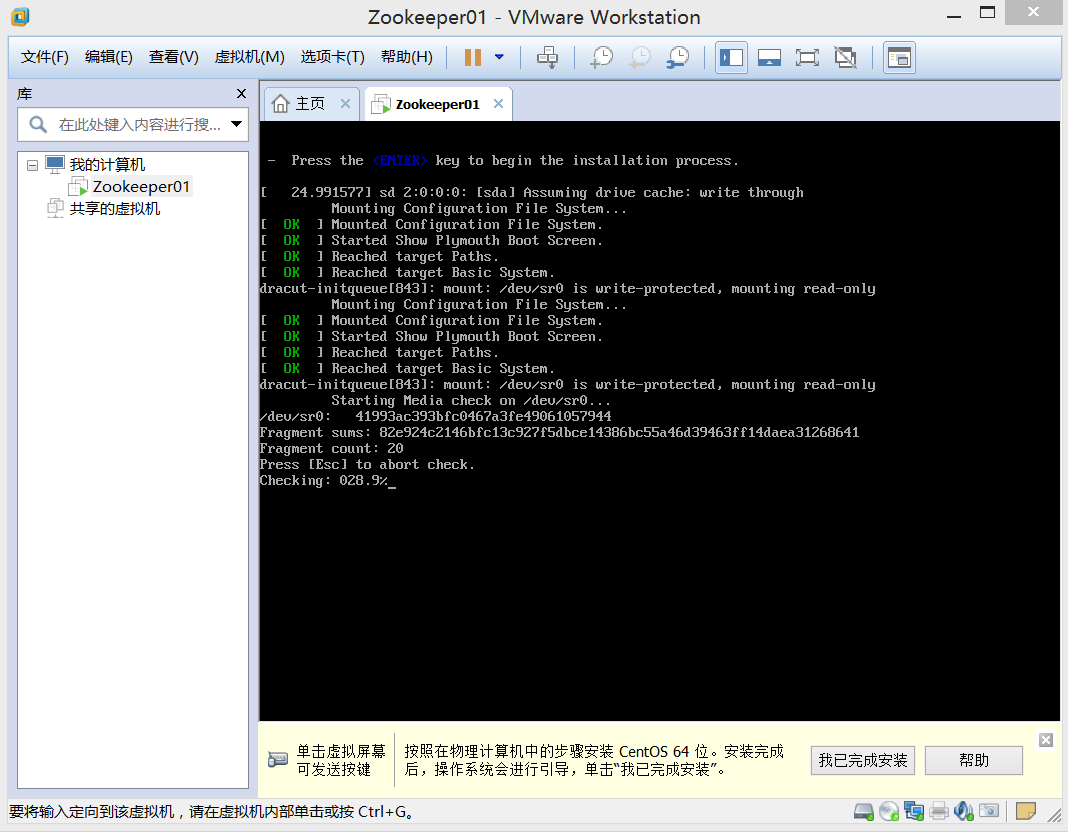1068x832 pixels.
Task: Open the power options dropdown arrow beside pause
Action: pos(499,57)
